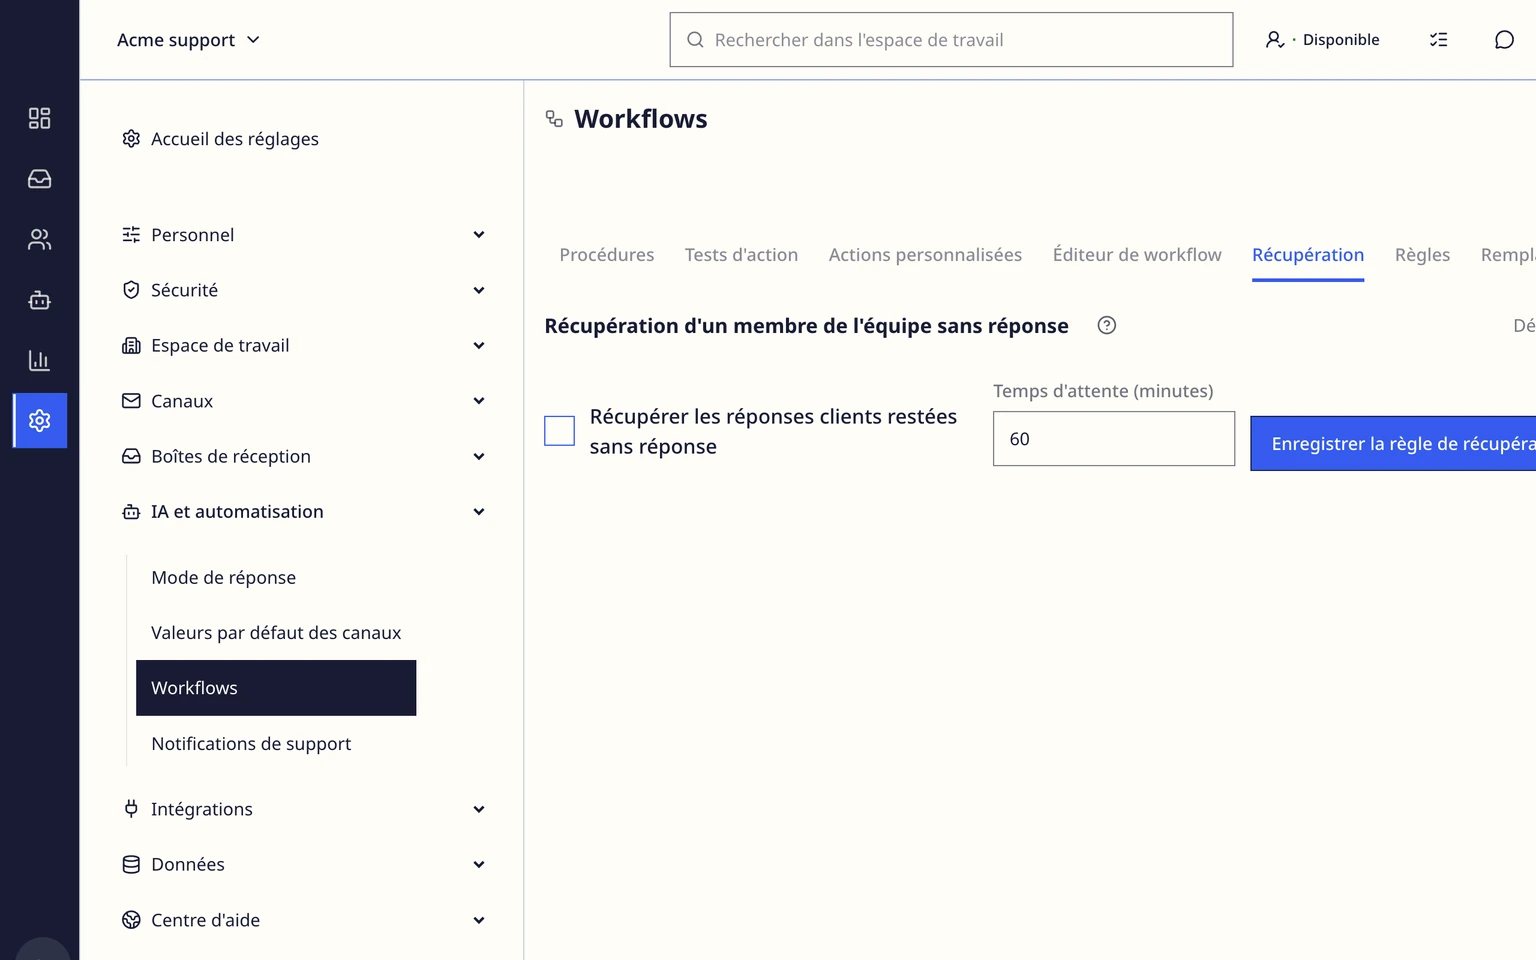Switch to the Tests d'action tab

coord(741,255)
